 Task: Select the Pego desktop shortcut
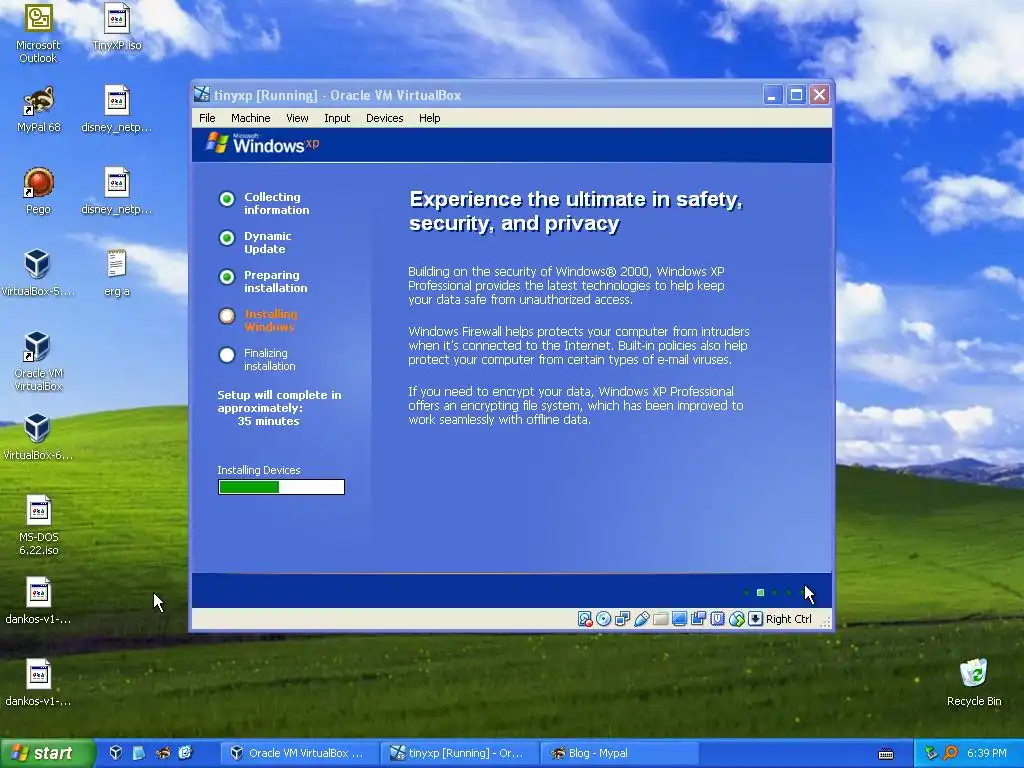pos(38,191)
